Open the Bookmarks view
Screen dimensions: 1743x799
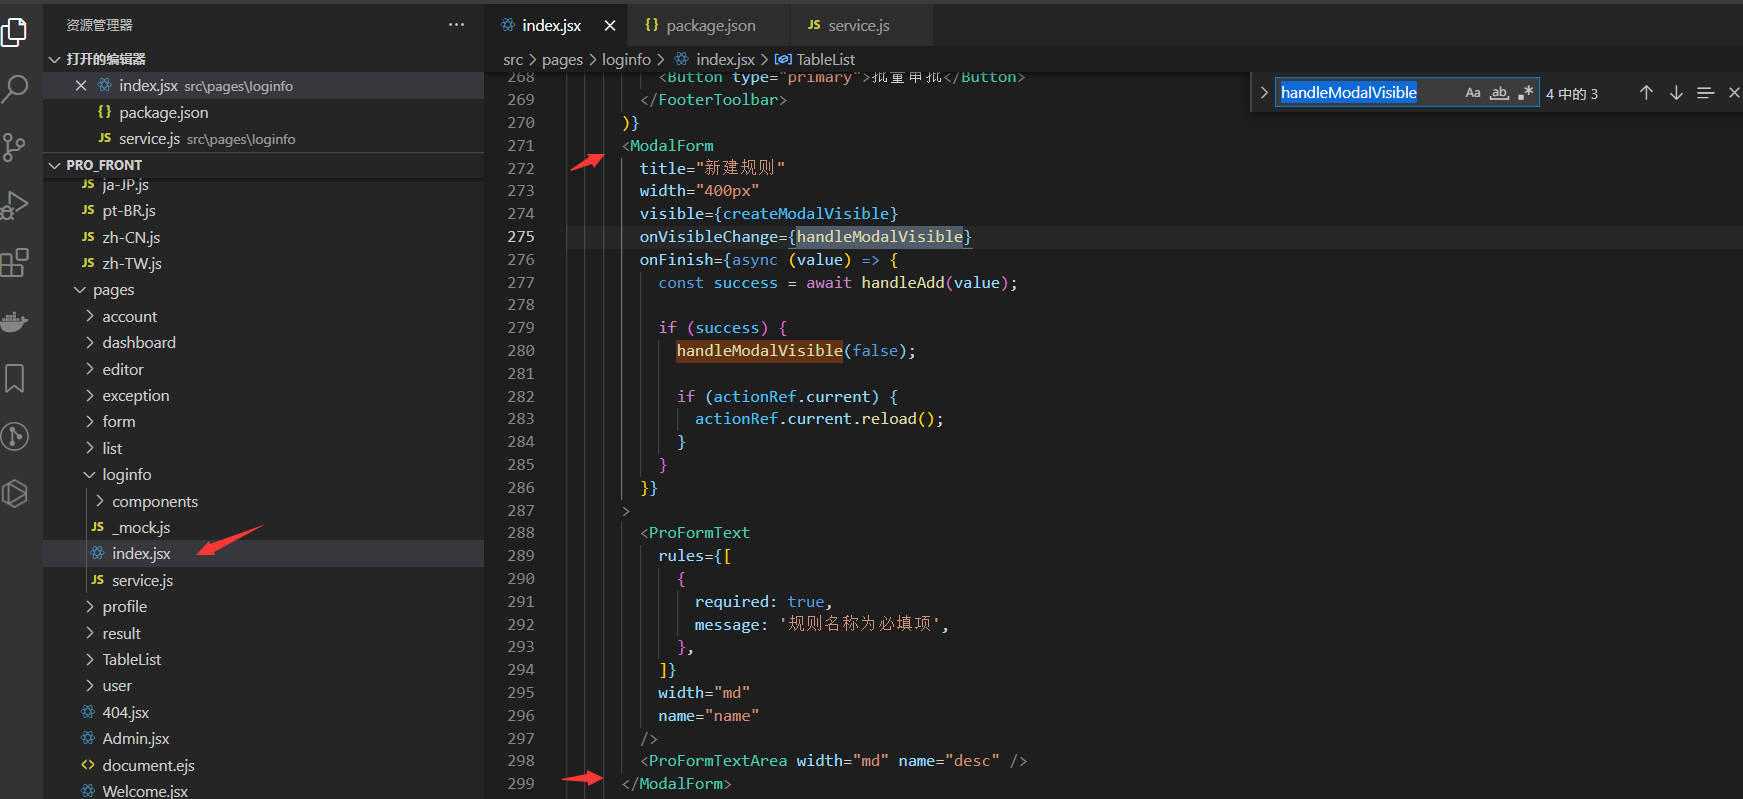click(14, 378)
